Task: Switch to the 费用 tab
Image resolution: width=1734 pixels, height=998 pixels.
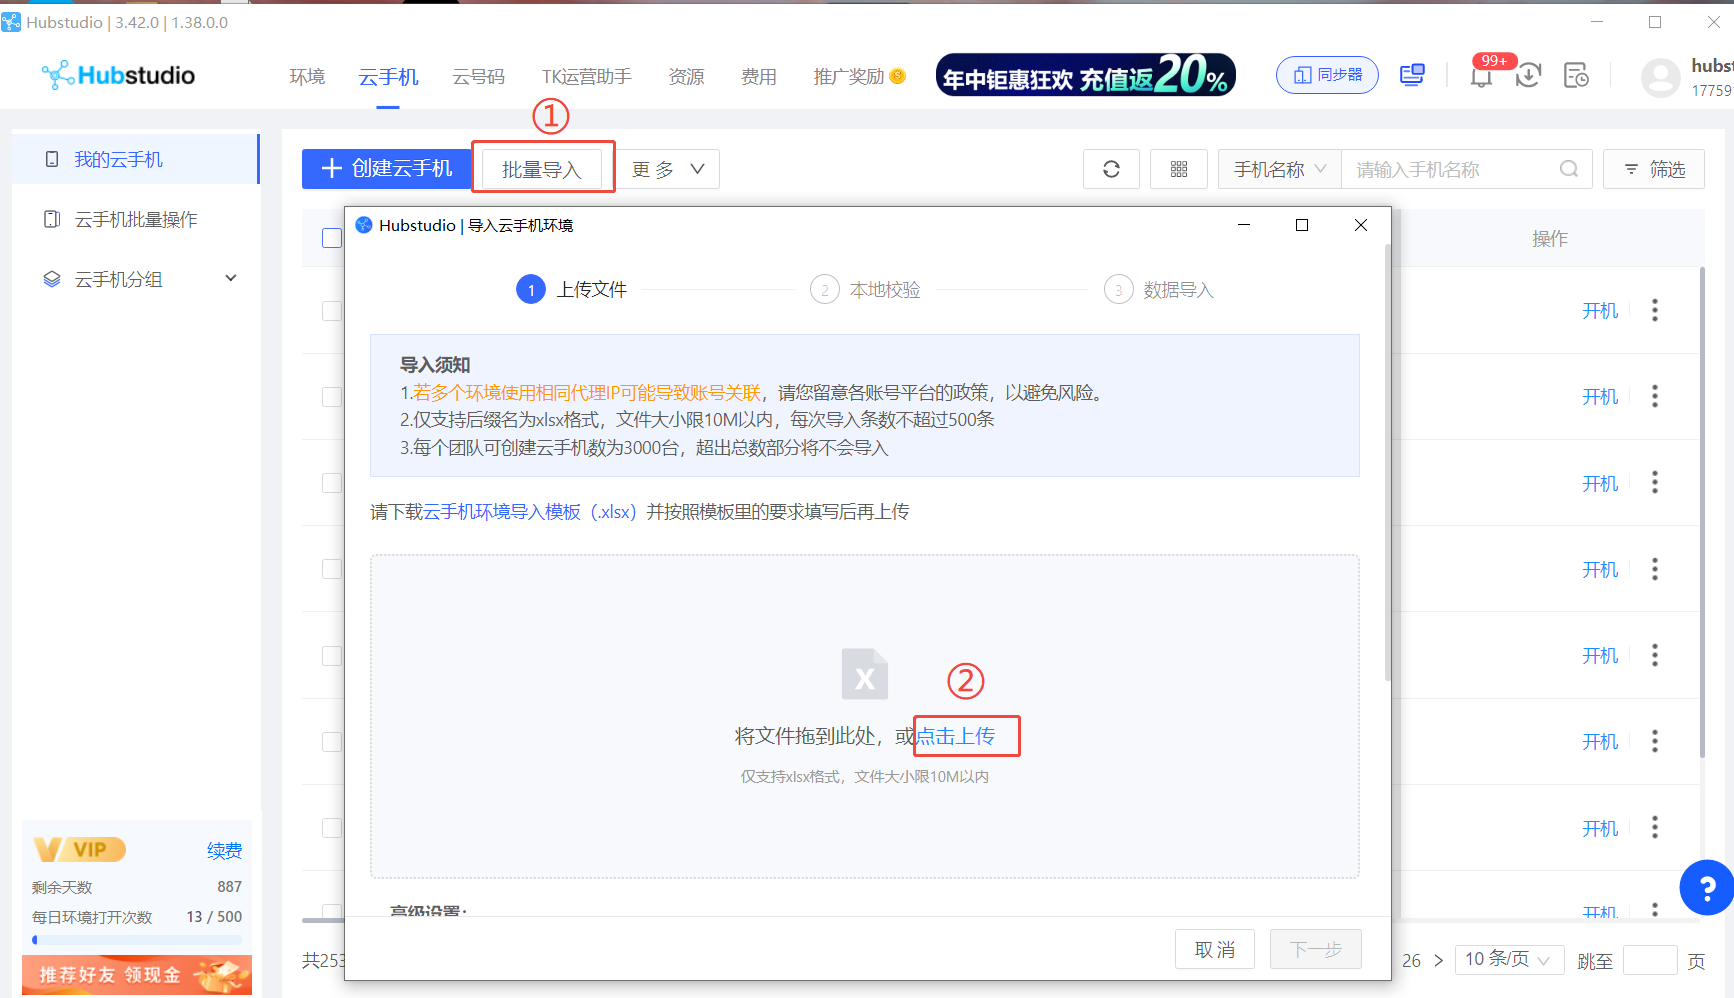Action: [758, 77]
